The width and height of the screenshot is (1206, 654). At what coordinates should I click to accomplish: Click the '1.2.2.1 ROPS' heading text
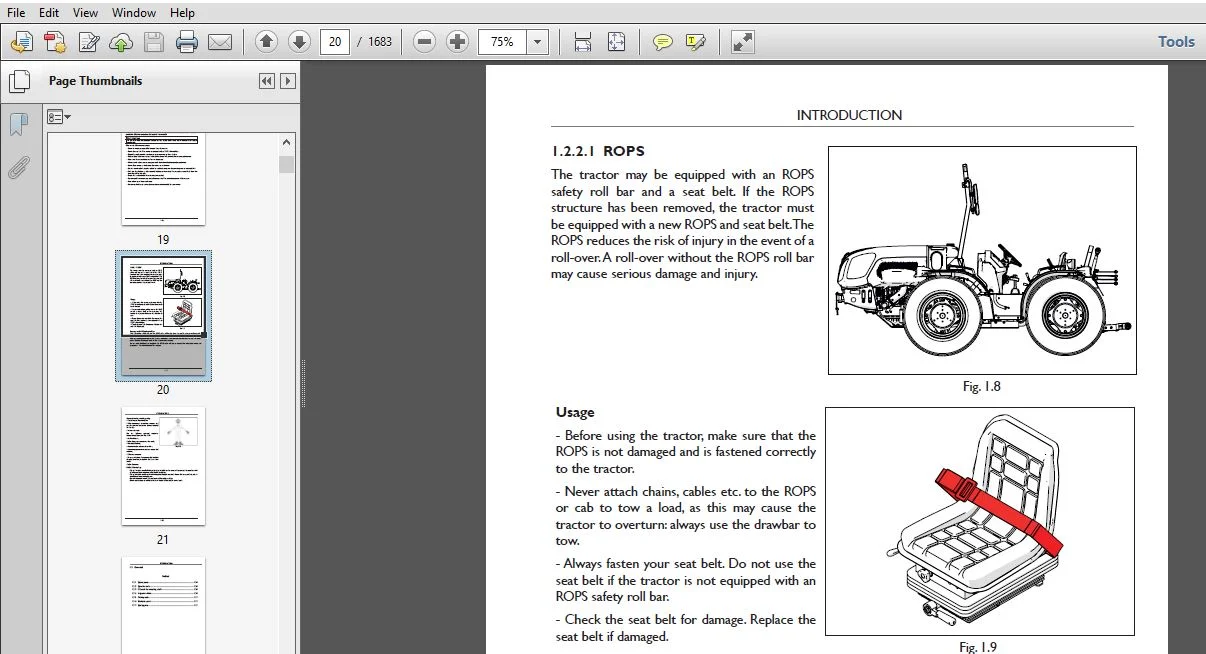point(598,152)
